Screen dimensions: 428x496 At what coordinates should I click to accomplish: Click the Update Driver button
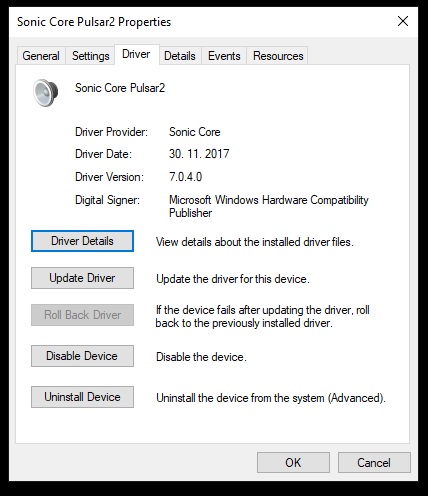82,278
